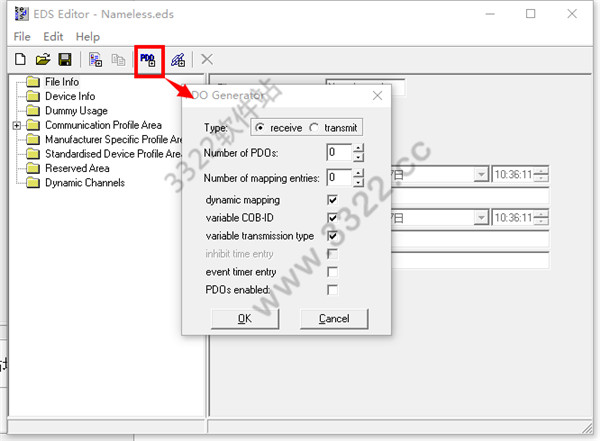Image resolution: width=600 pixels, height=441 pixels.
Task: Decrease Number of mapping entries down arrow
Action: (x=358, y=182)
